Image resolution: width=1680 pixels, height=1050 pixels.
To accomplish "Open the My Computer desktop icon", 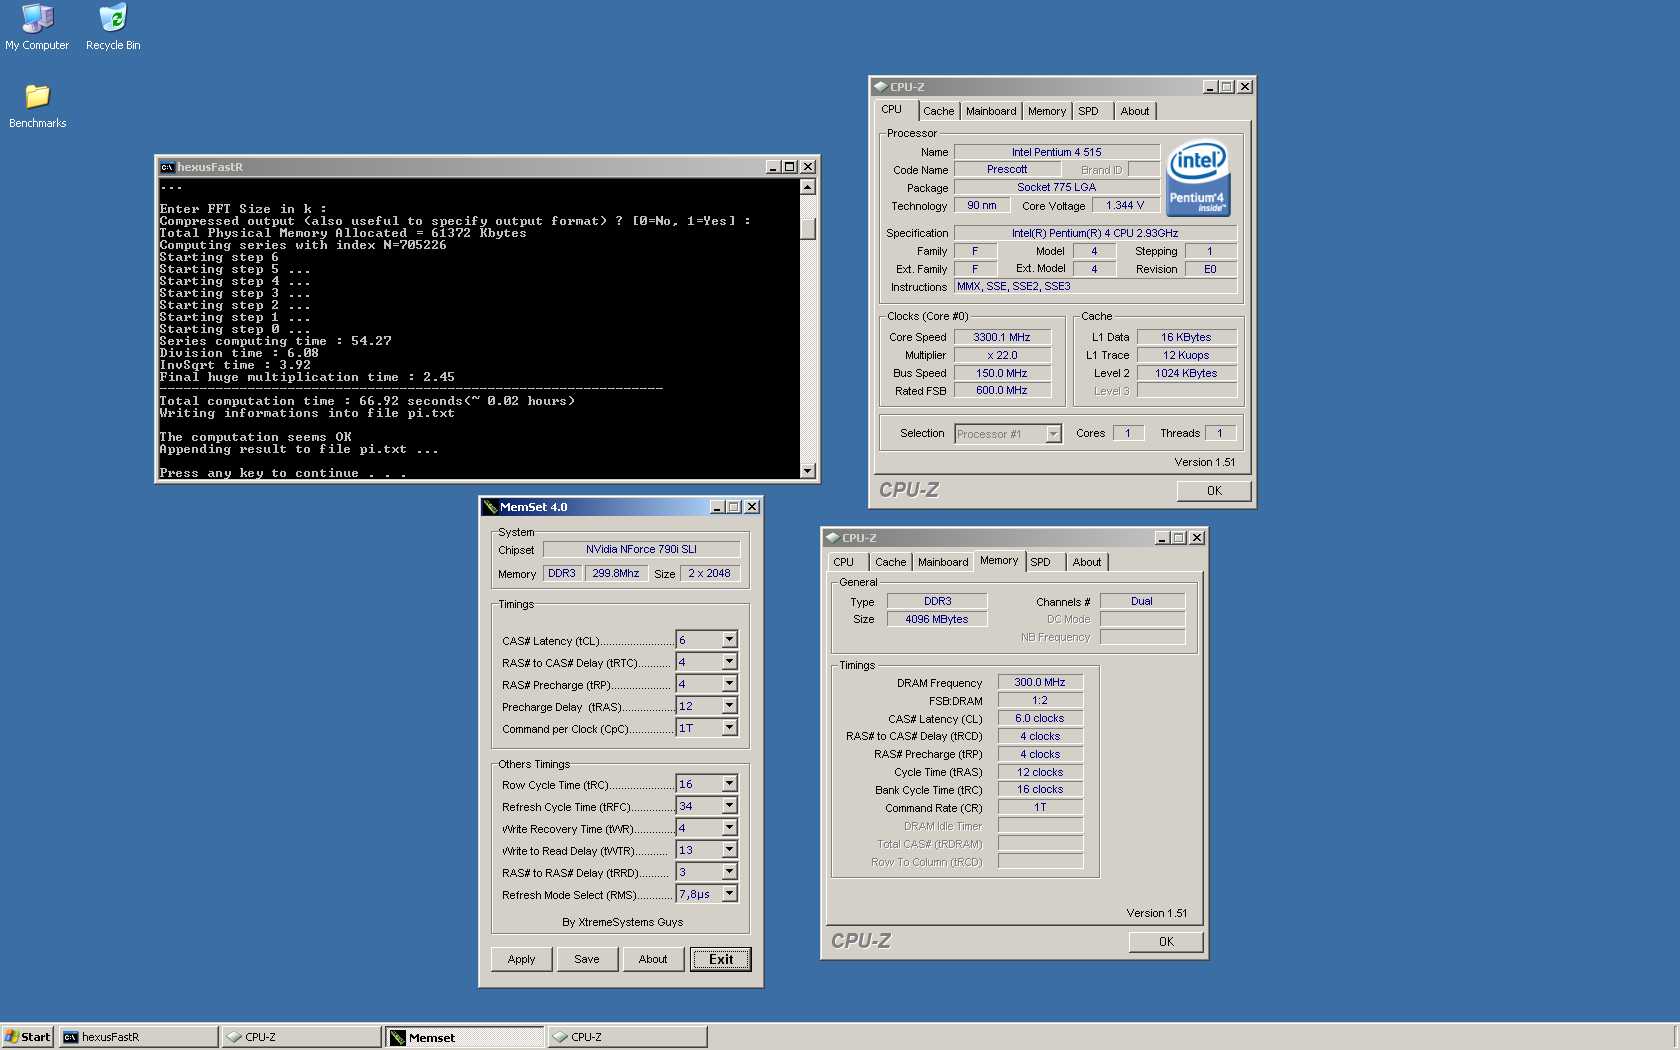I will point(37,27).
